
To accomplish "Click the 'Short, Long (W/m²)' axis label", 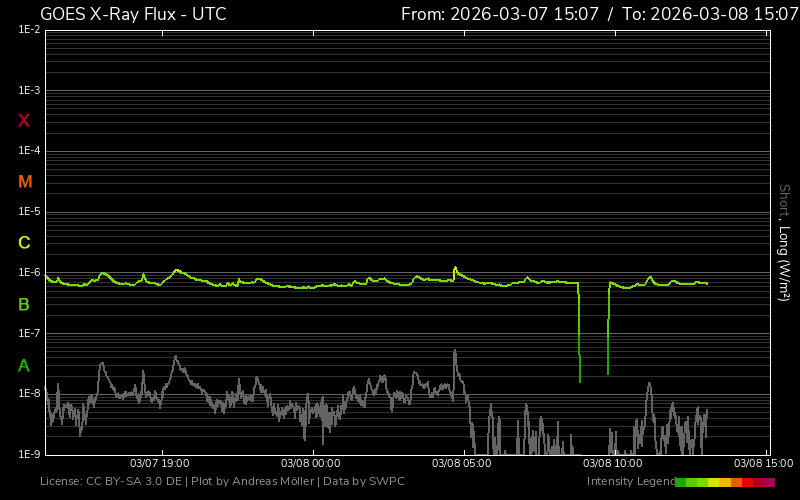I will [784, 242].
